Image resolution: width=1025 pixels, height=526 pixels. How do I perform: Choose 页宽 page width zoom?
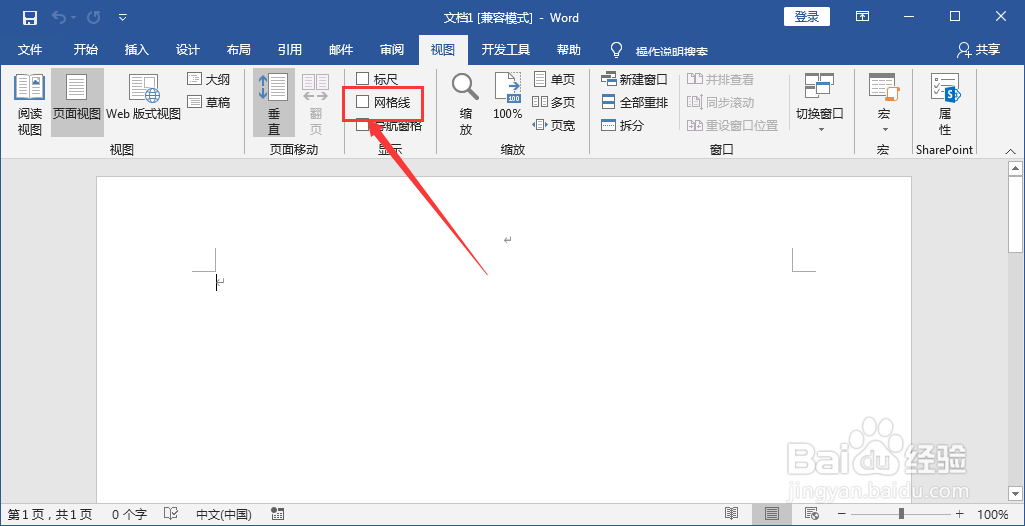(554, 125)
